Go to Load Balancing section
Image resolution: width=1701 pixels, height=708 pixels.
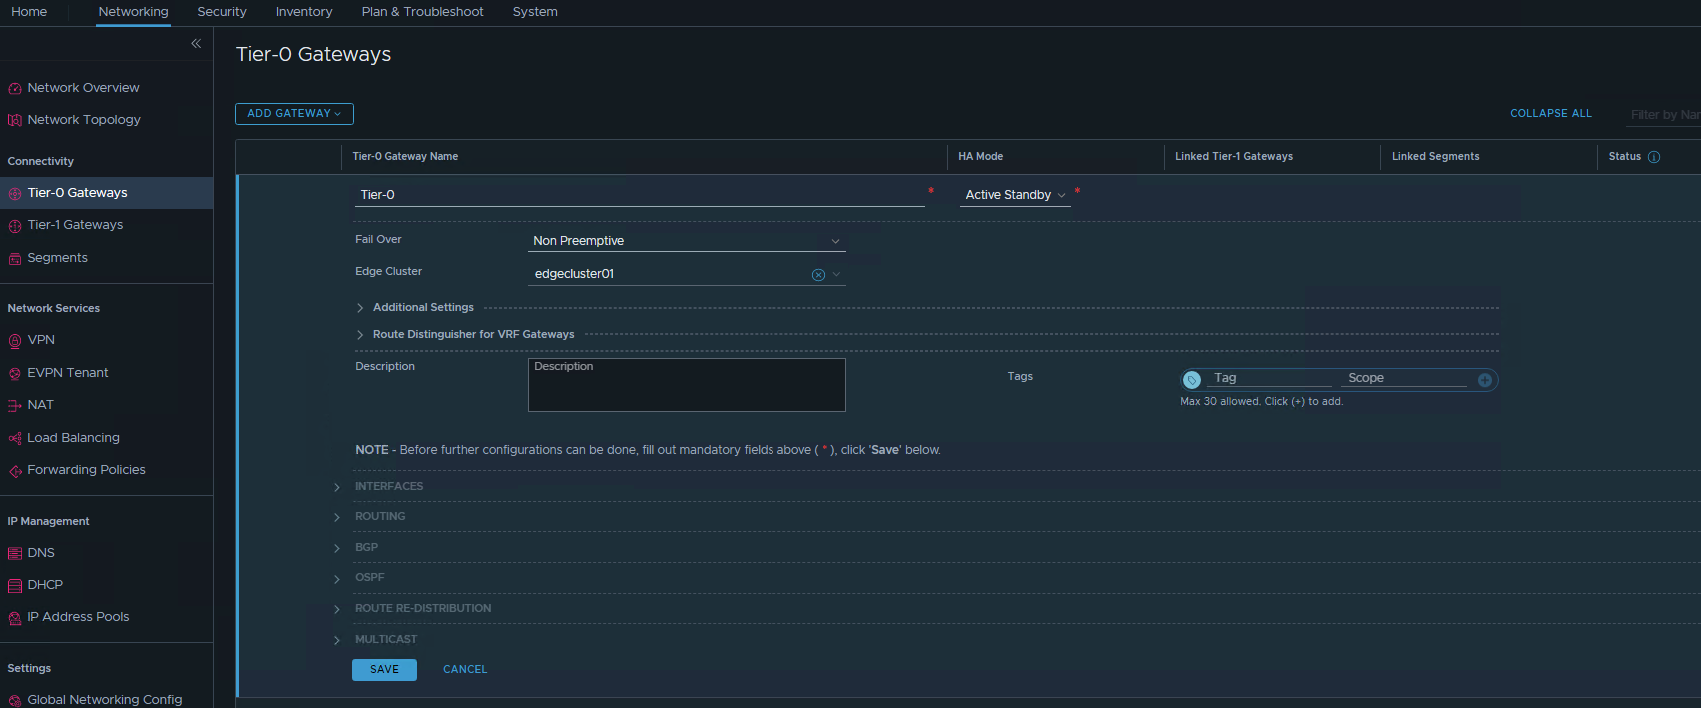(73, 438)
